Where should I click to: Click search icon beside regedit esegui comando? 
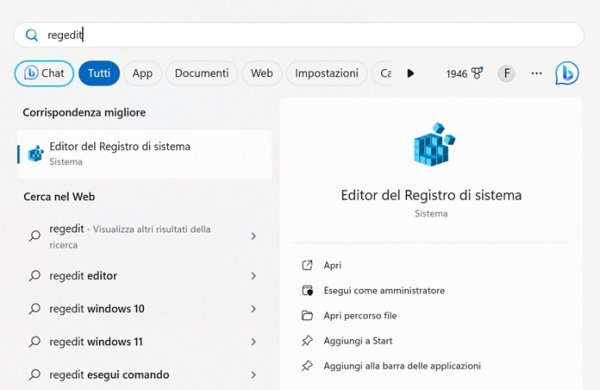34,375
